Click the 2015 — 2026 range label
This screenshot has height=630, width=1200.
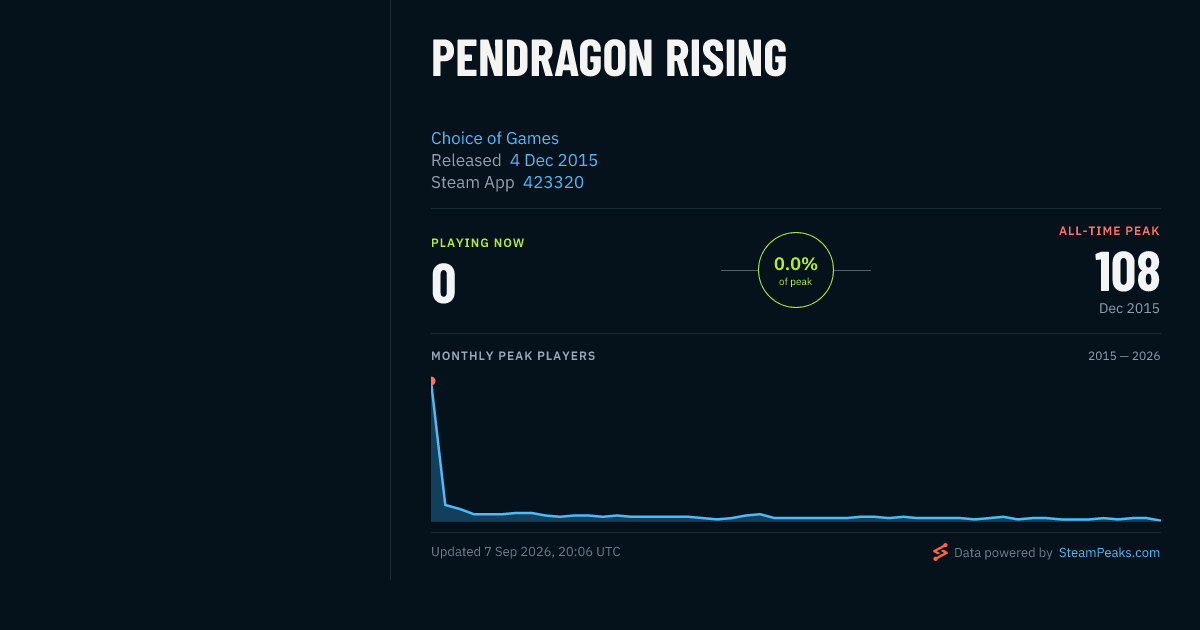tap(1124, 356)
